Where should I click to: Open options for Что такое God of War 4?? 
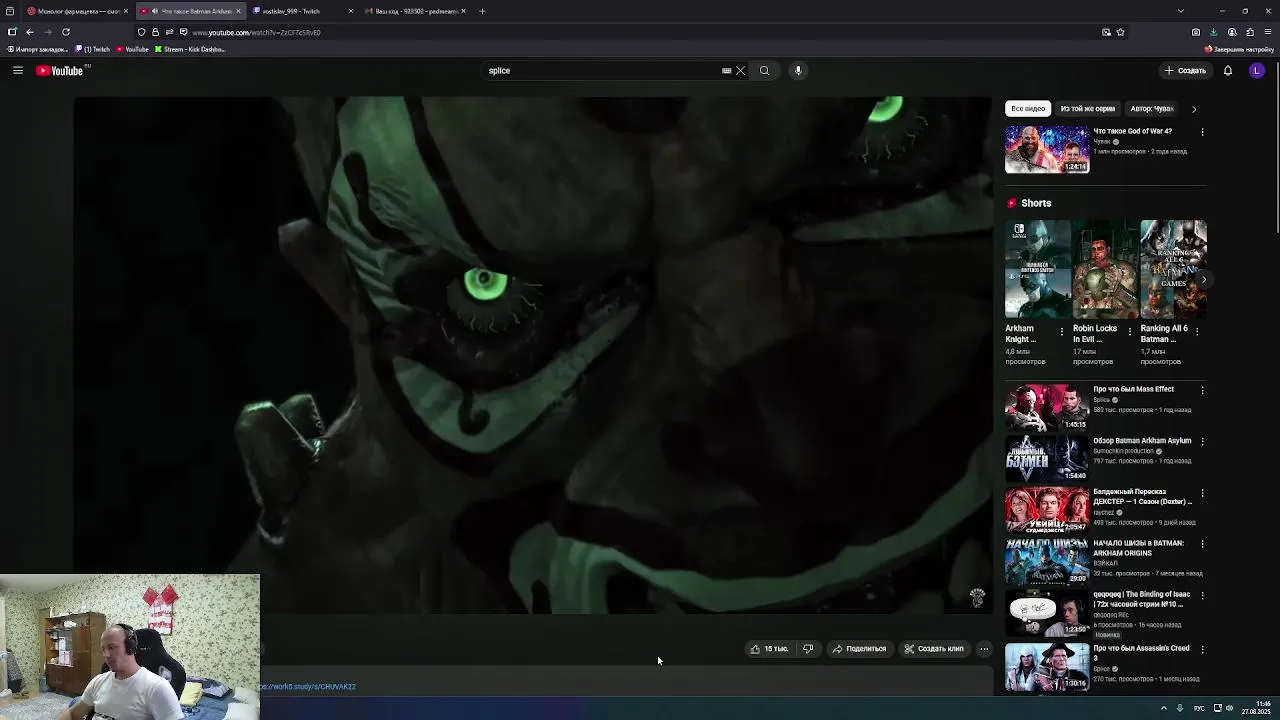[1202, 132]
